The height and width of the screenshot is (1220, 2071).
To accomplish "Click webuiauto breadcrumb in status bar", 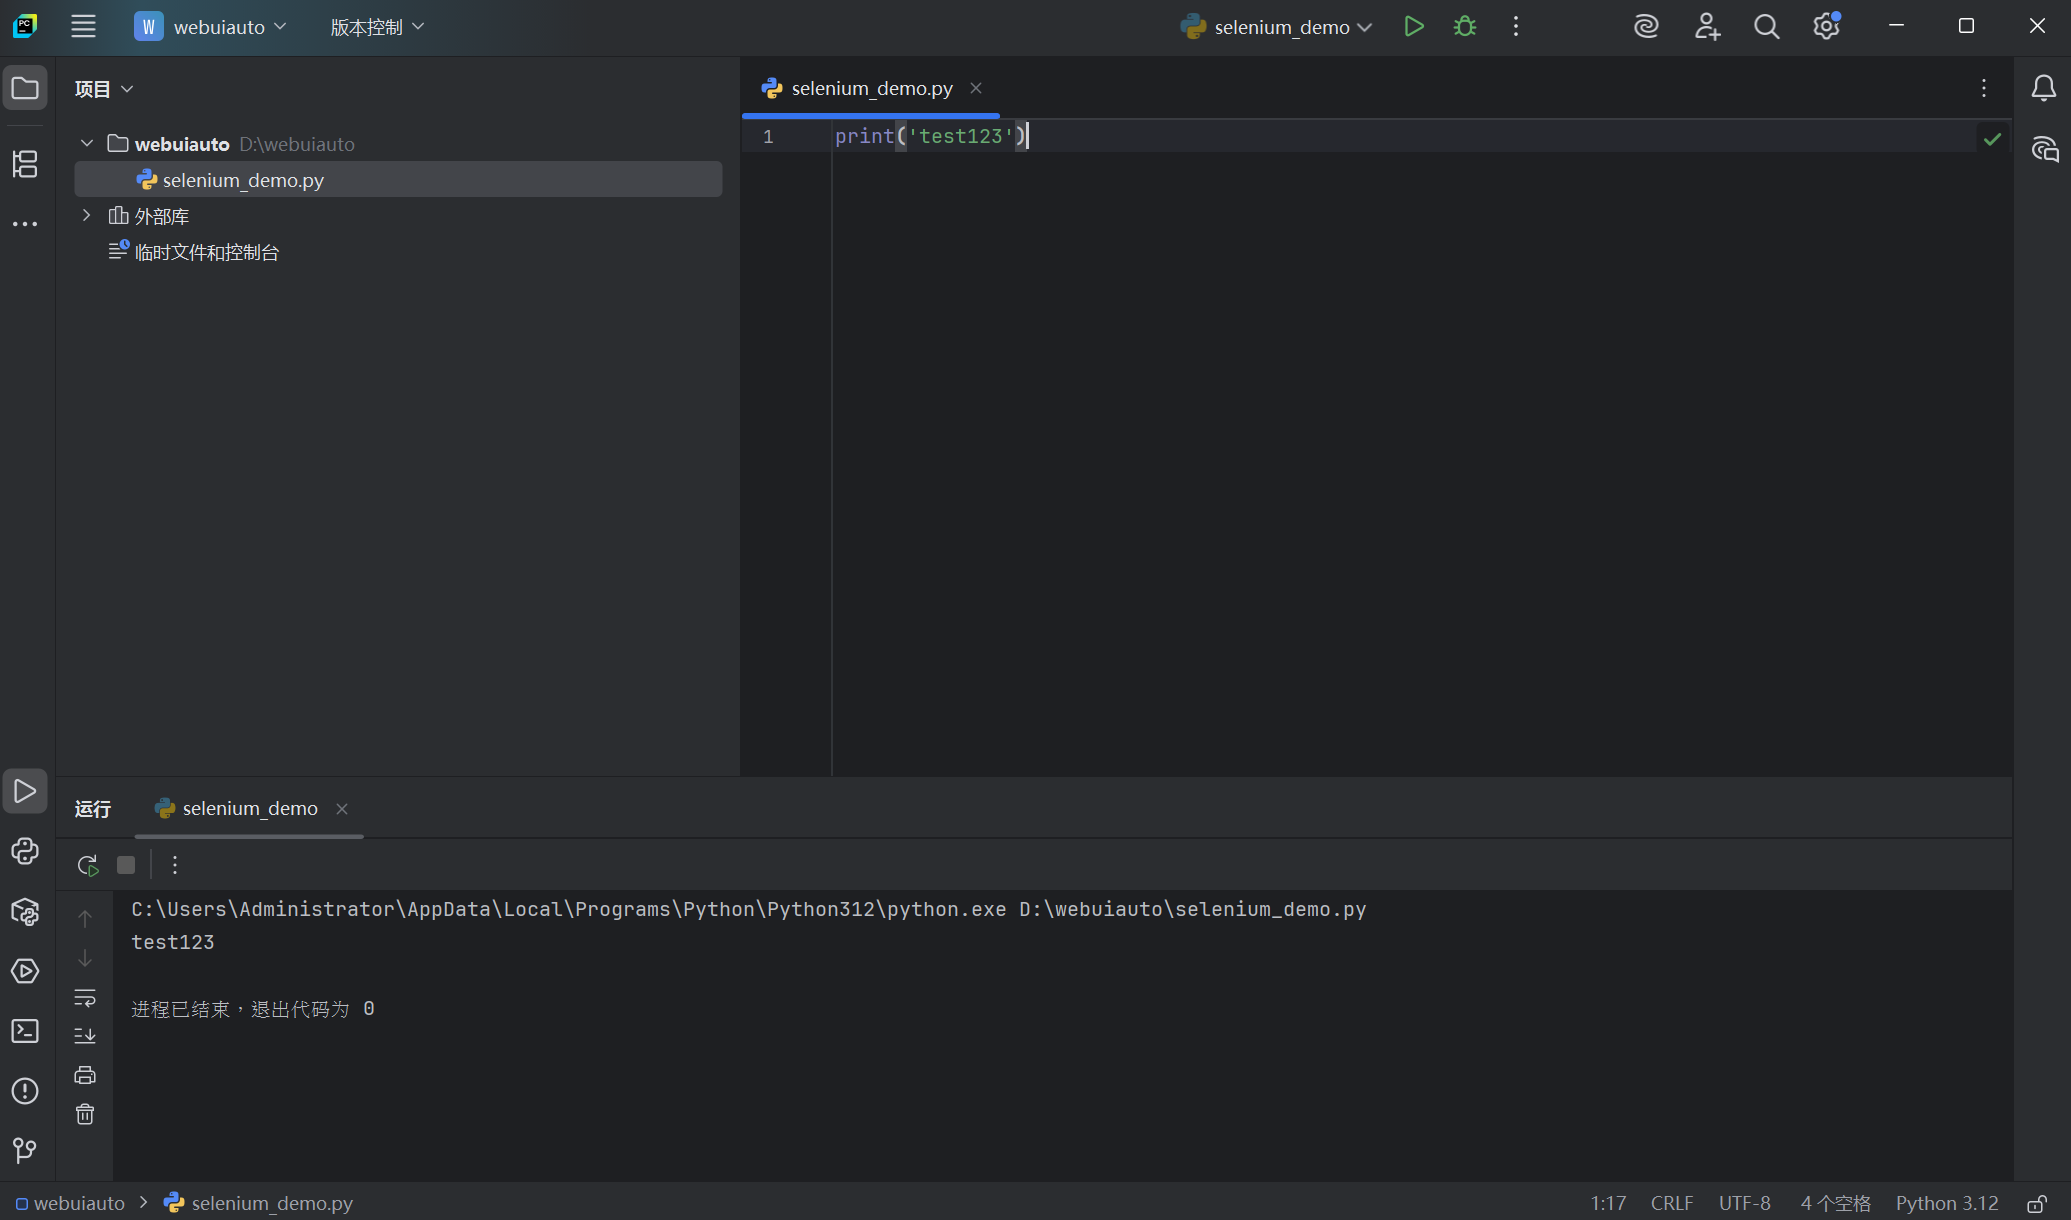I will point(70,1203).
